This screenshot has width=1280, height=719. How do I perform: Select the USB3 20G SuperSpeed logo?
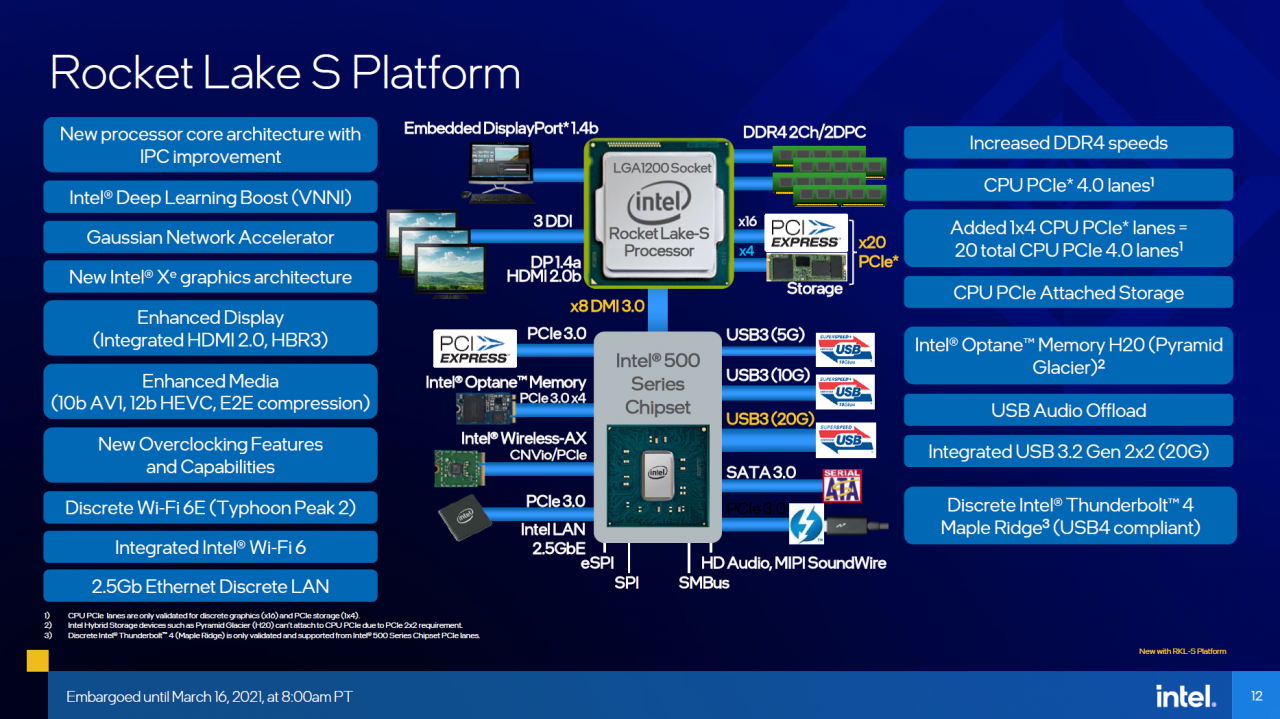(x=845, y=440)
